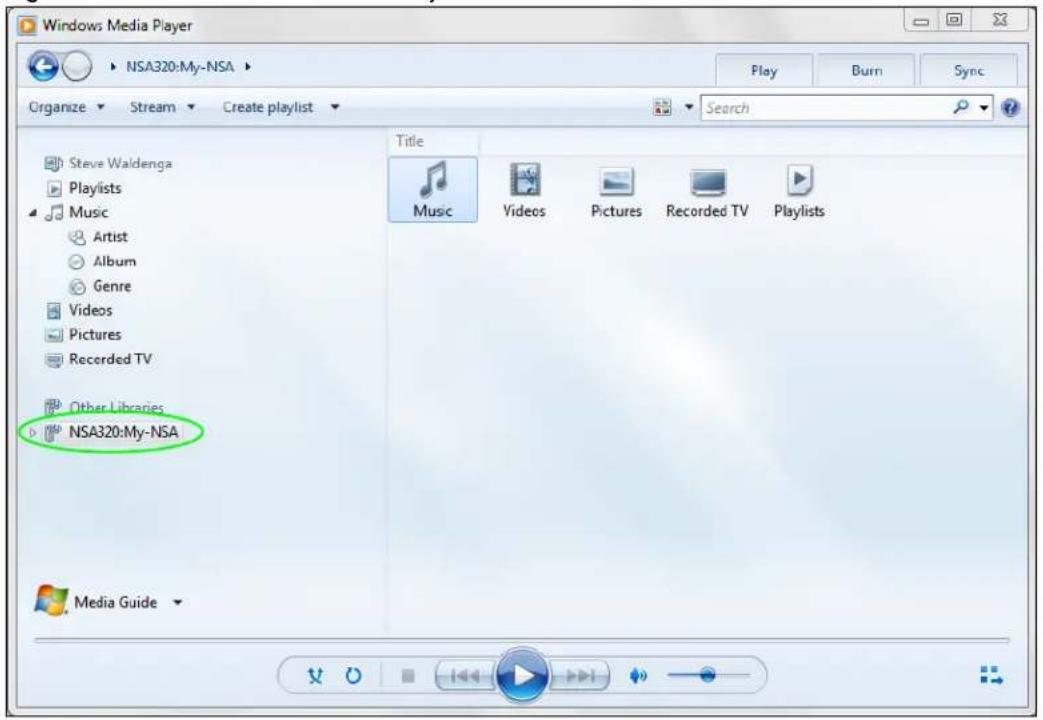
Task: Click the View options icon beside search
Action: [x=663, y=107]
